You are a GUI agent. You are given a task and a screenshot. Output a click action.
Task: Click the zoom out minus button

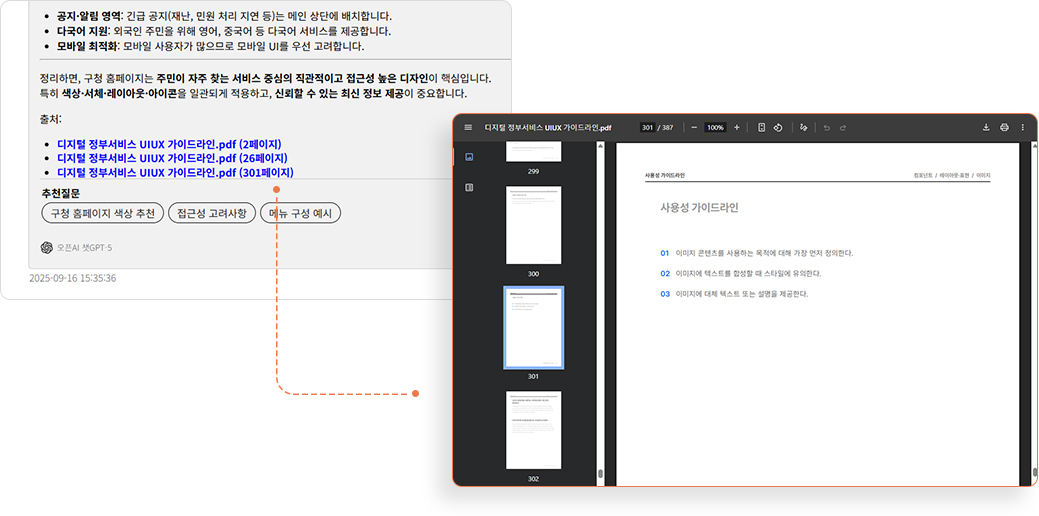coord(693,128)
